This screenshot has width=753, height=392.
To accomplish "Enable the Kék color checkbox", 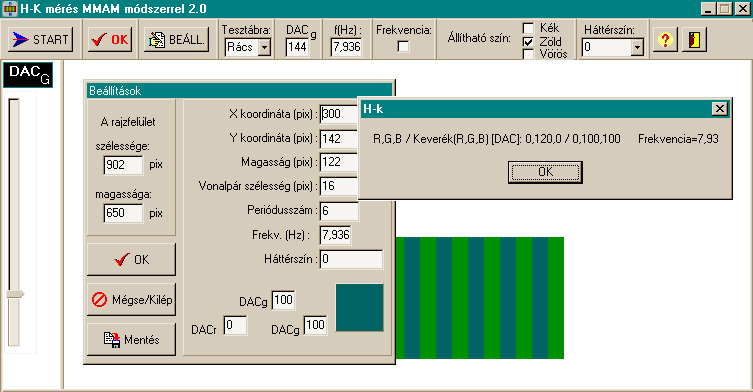I will point(528,28).
